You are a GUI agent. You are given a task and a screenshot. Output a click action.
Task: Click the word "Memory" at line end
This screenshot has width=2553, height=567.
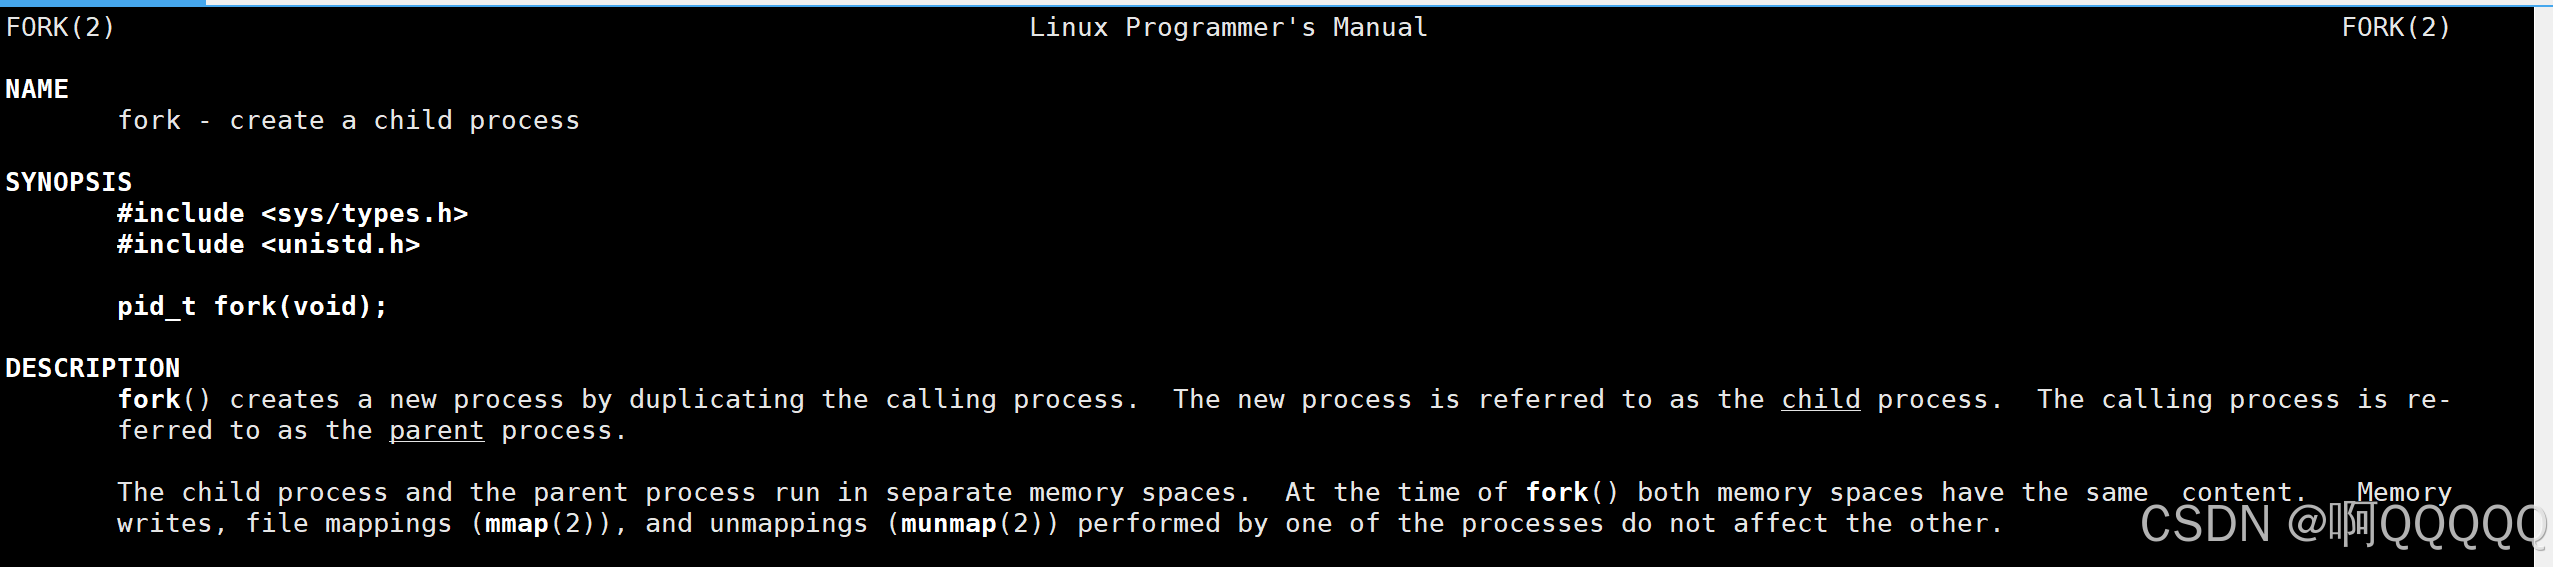click(2404, 492)
